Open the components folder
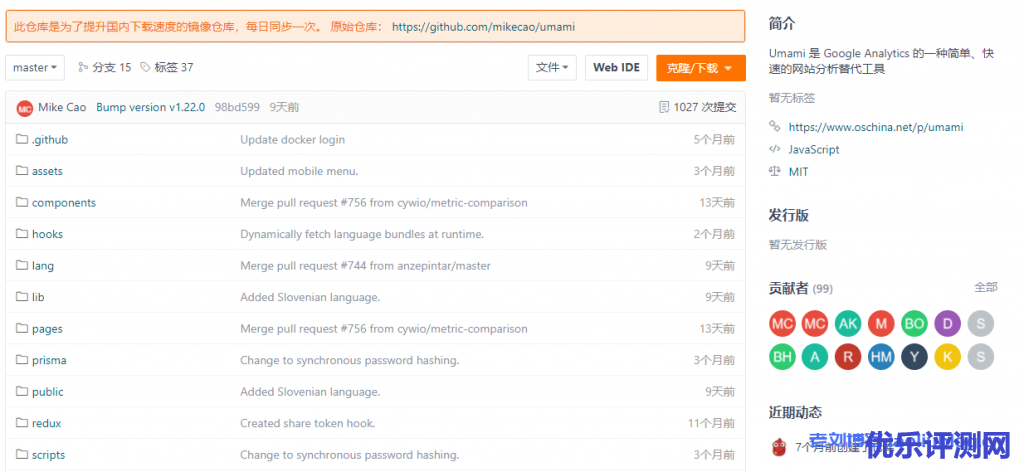This screenshot has height=472, width=1024. tap(64, 203)
